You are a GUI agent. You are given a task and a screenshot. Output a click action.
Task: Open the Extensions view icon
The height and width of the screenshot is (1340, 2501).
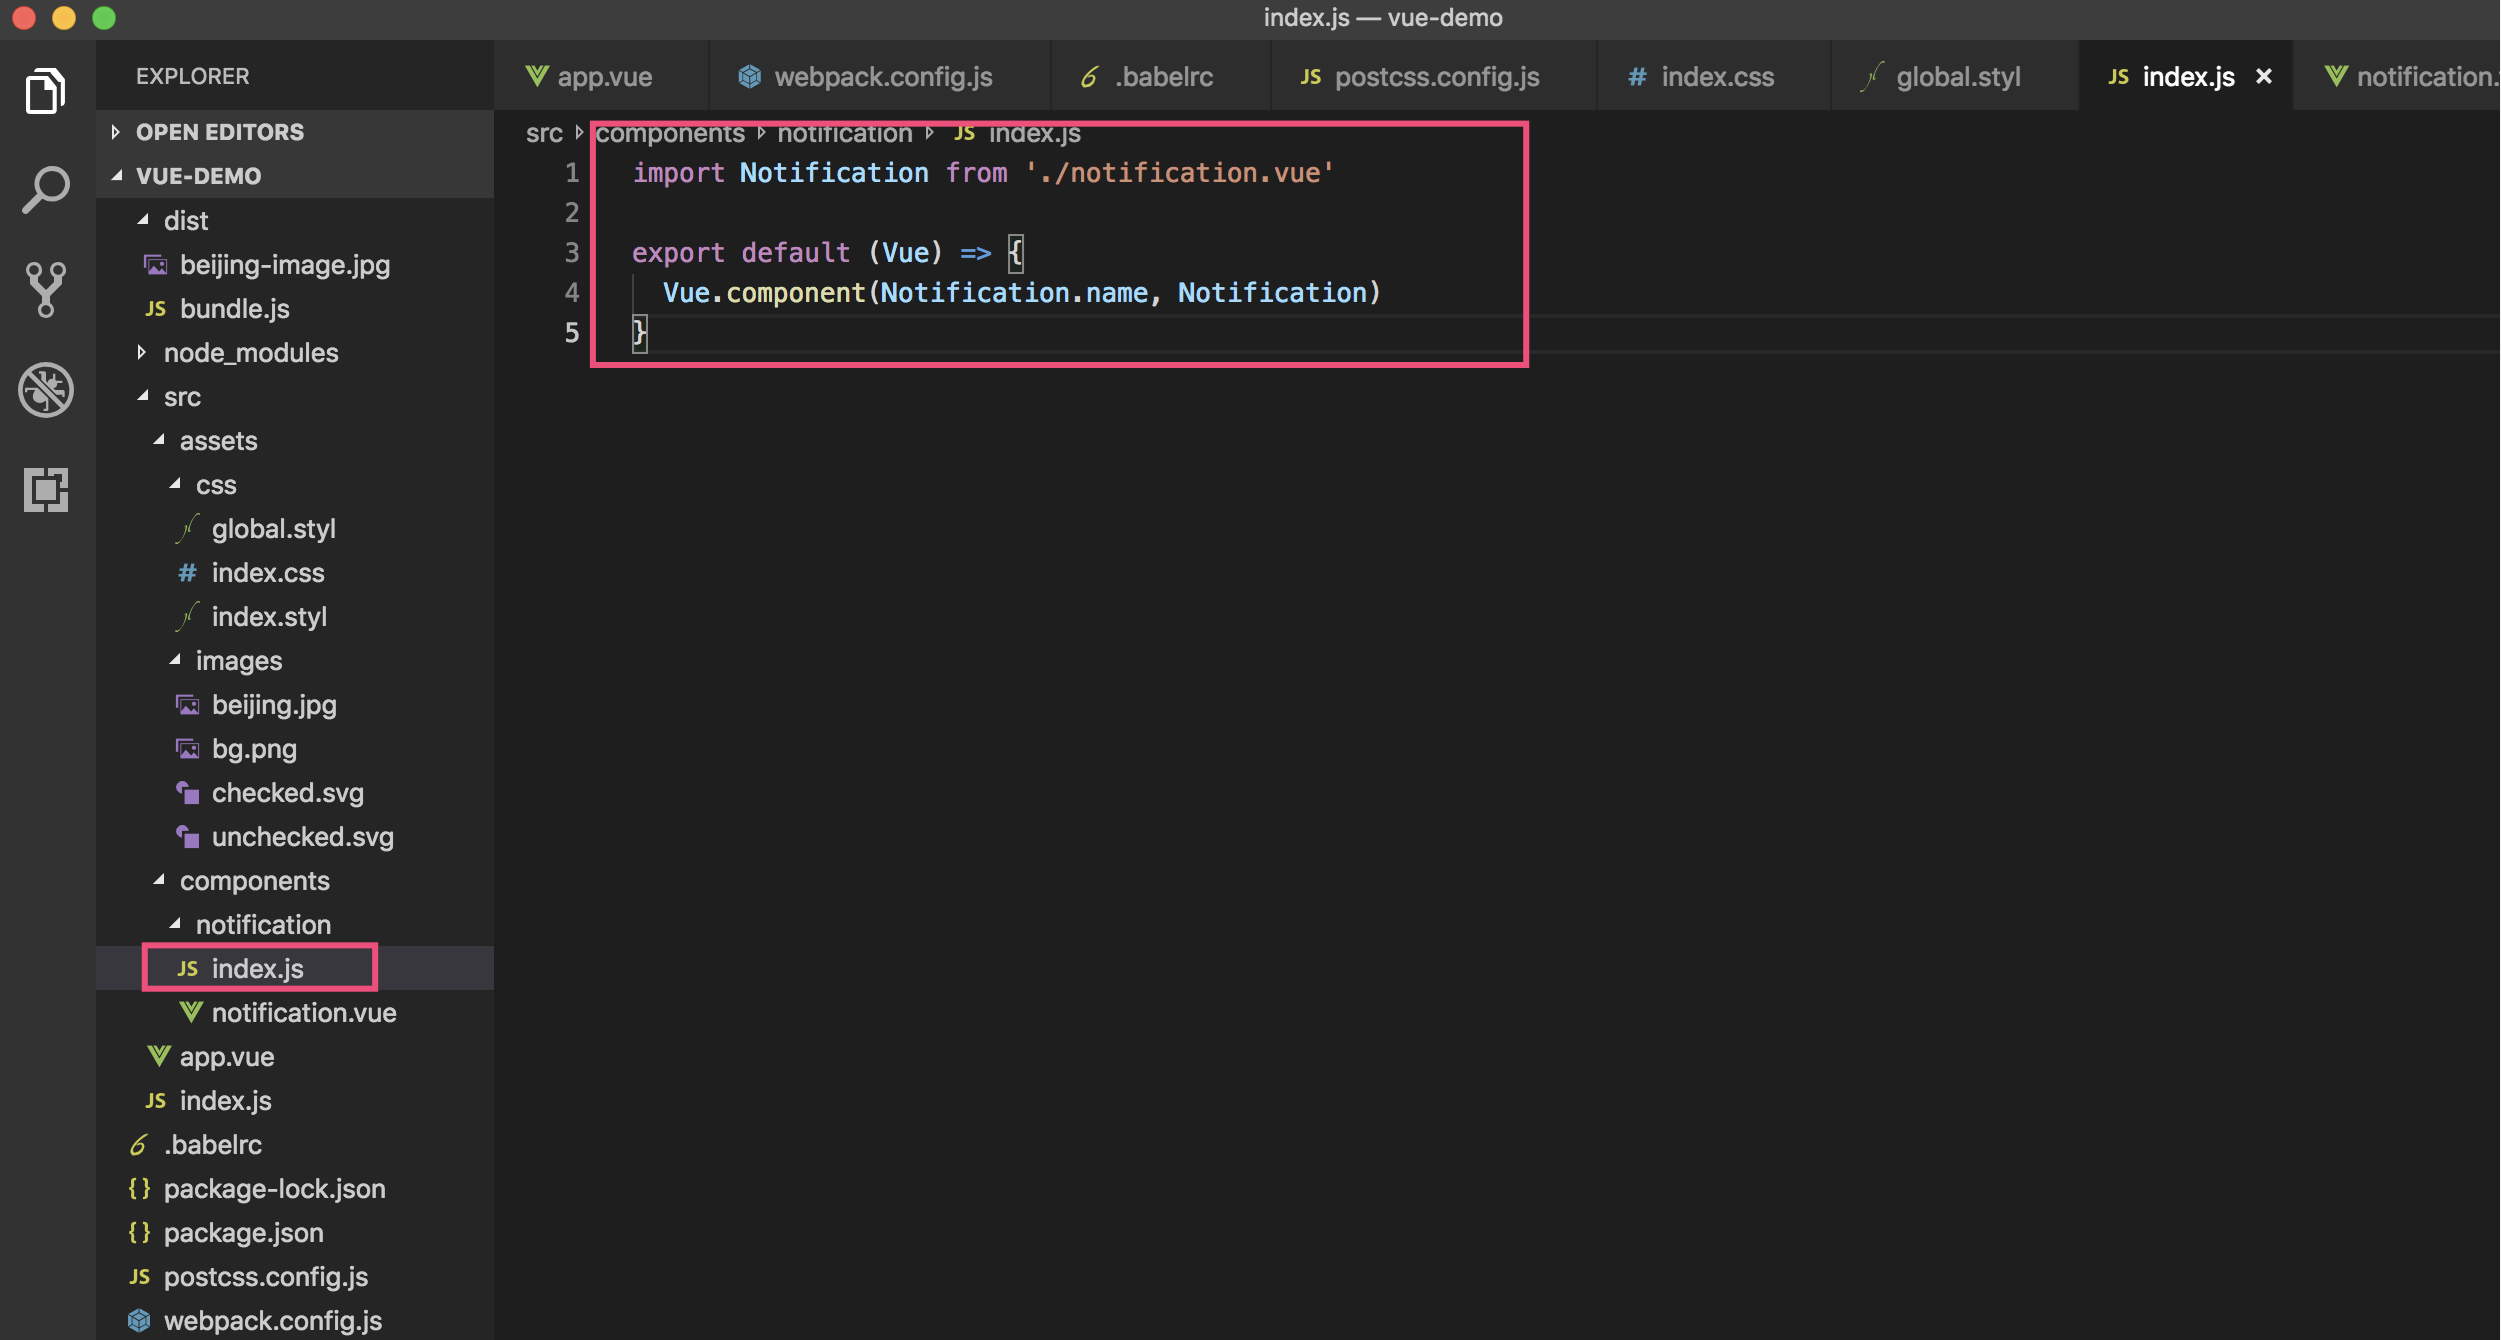click(45, 490)
